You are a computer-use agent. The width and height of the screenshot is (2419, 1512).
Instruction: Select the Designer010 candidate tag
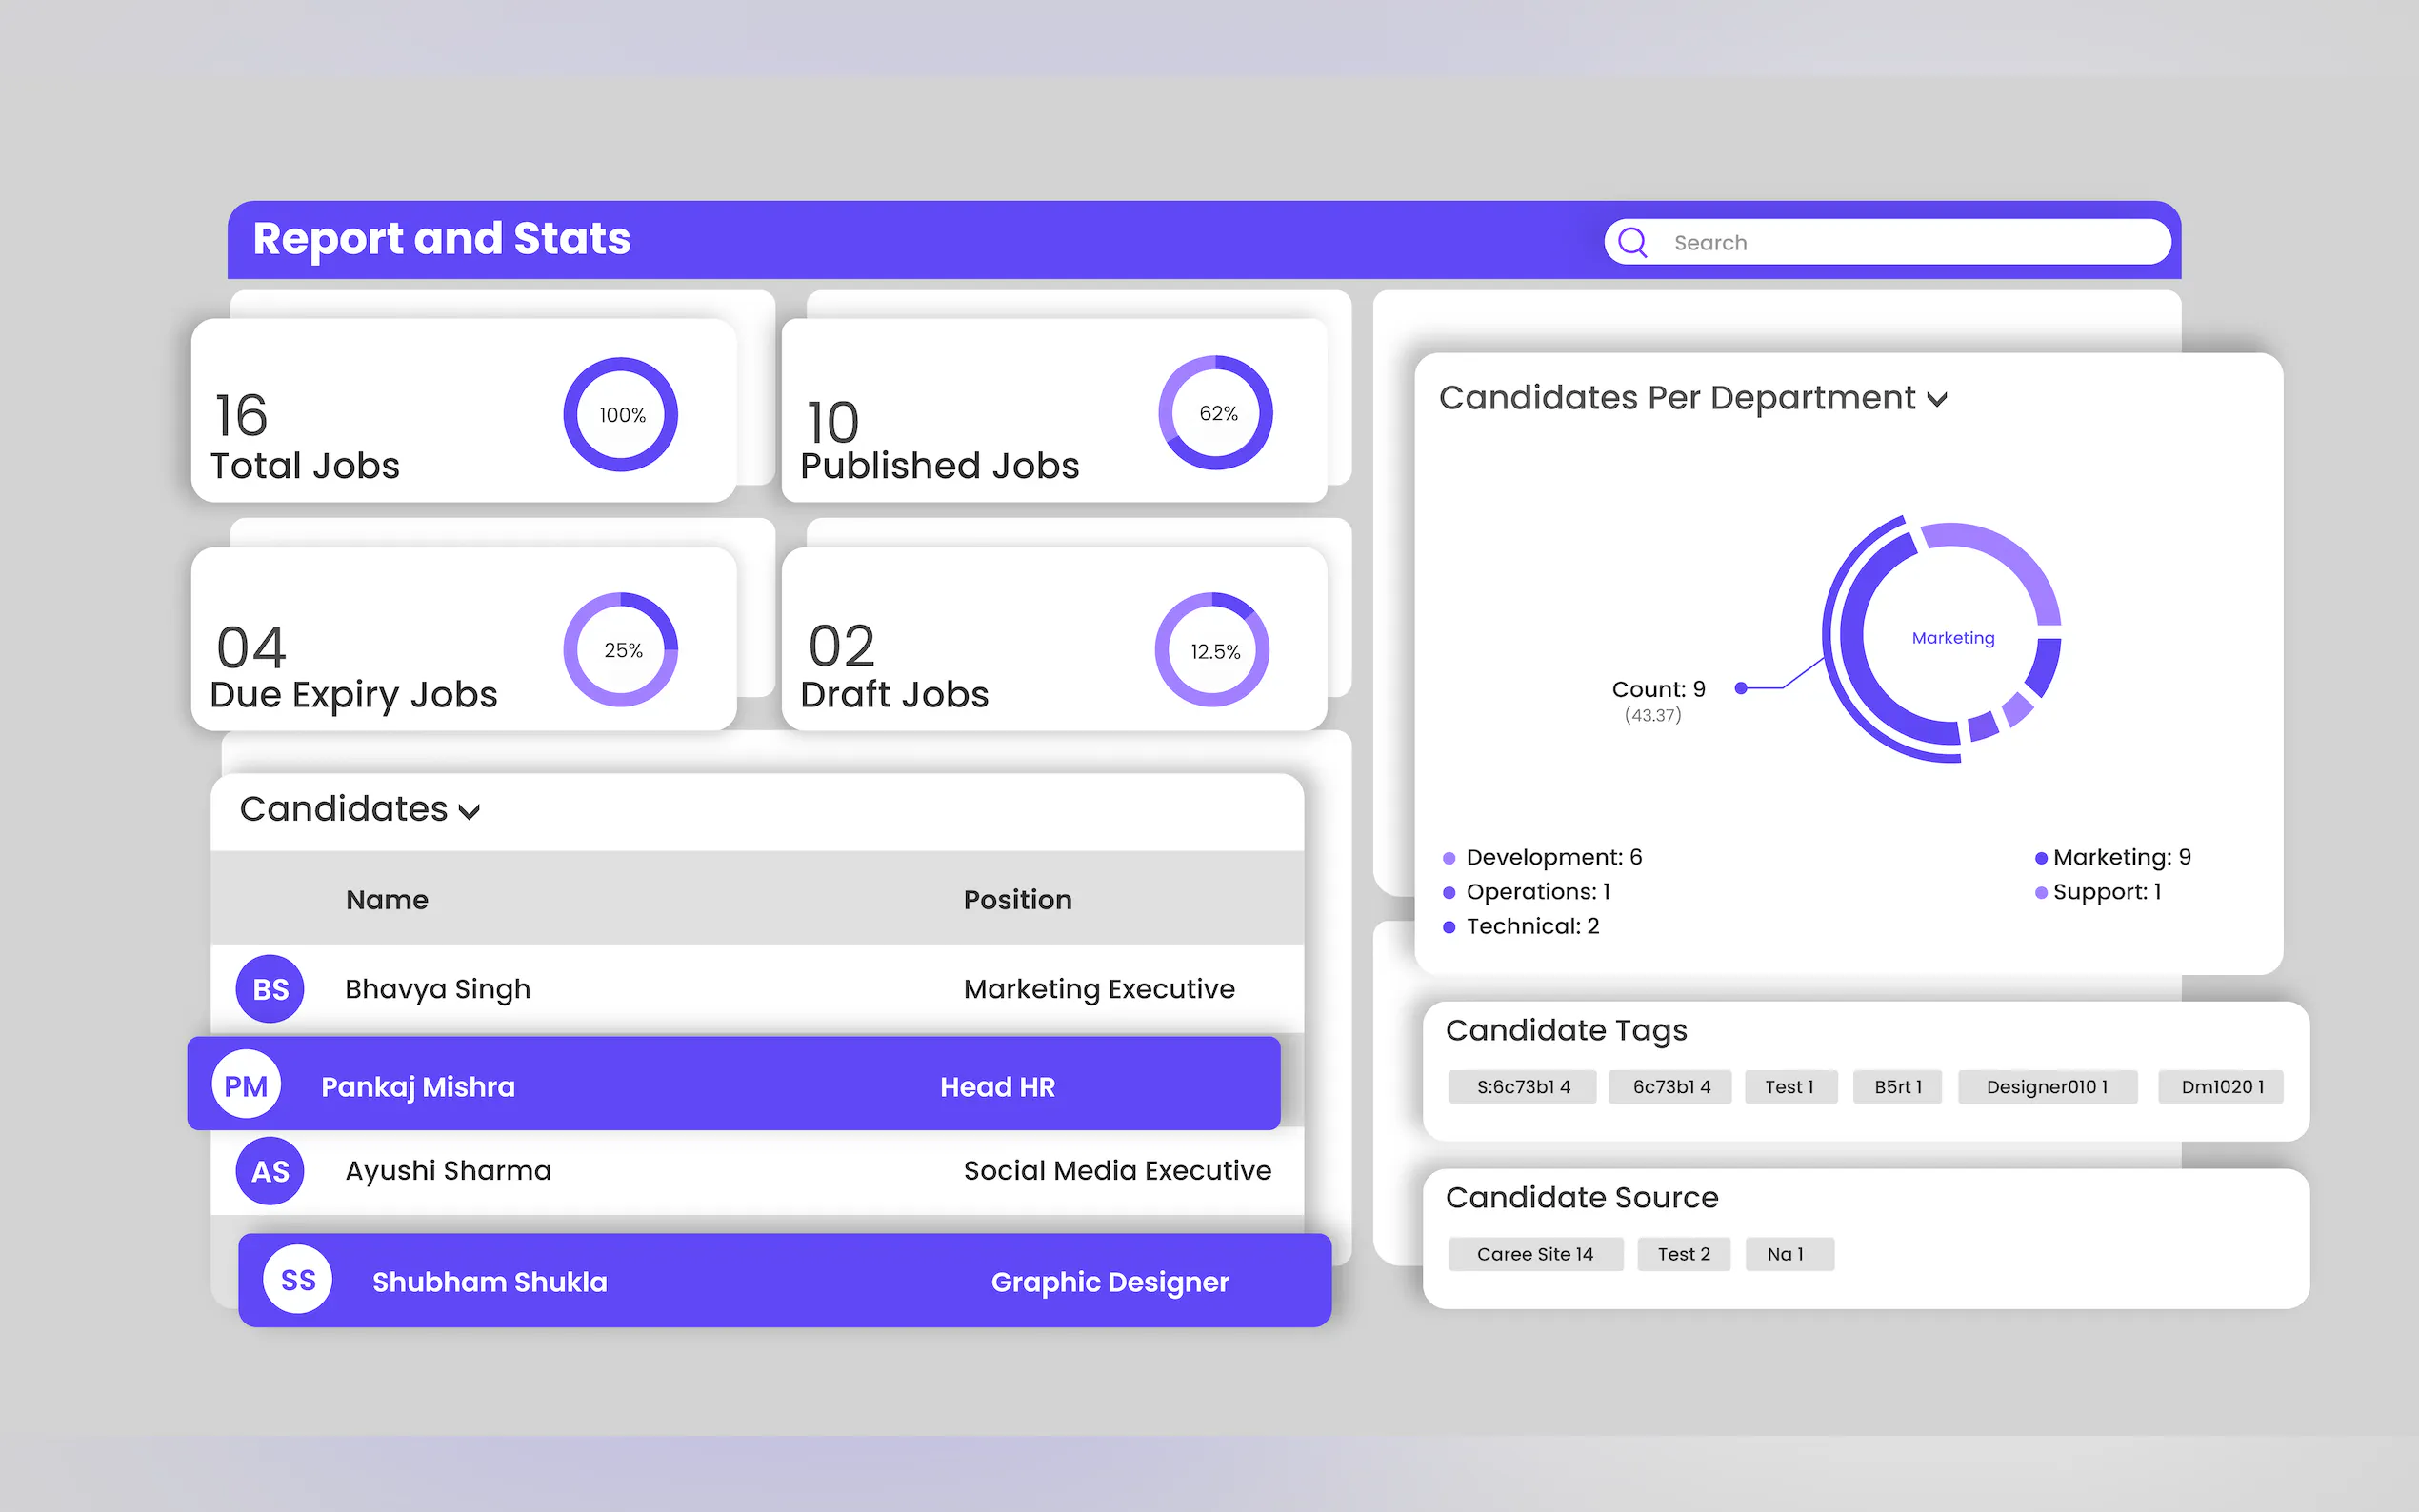[x=2046, y=1087]
